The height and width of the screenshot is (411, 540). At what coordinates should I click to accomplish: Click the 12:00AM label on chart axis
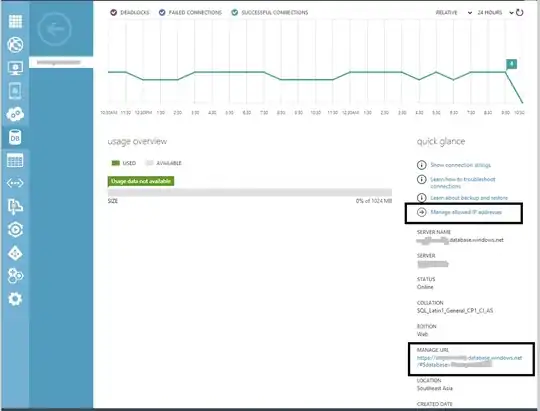point(350,113)
